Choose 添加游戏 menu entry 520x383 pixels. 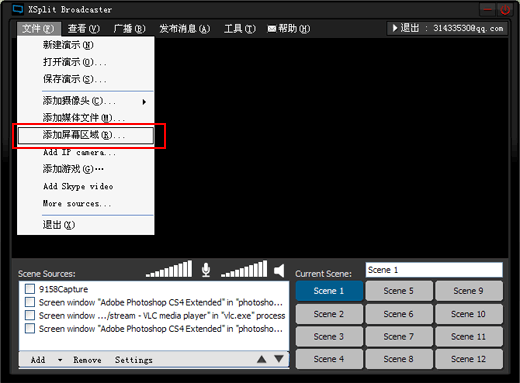pyautogui.click(x=86, y=169)
